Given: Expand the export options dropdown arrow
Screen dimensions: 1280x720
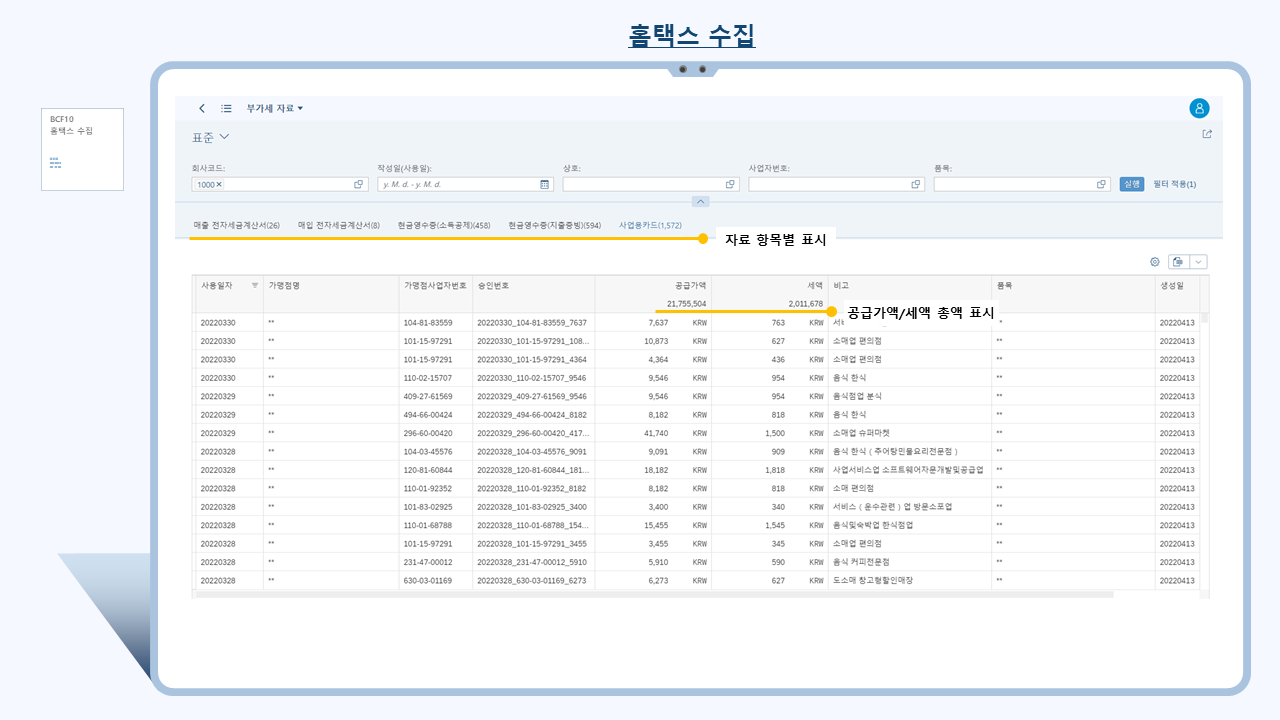Looking at the screenshot, I should pyautogui.click(x=1198, y=261).
